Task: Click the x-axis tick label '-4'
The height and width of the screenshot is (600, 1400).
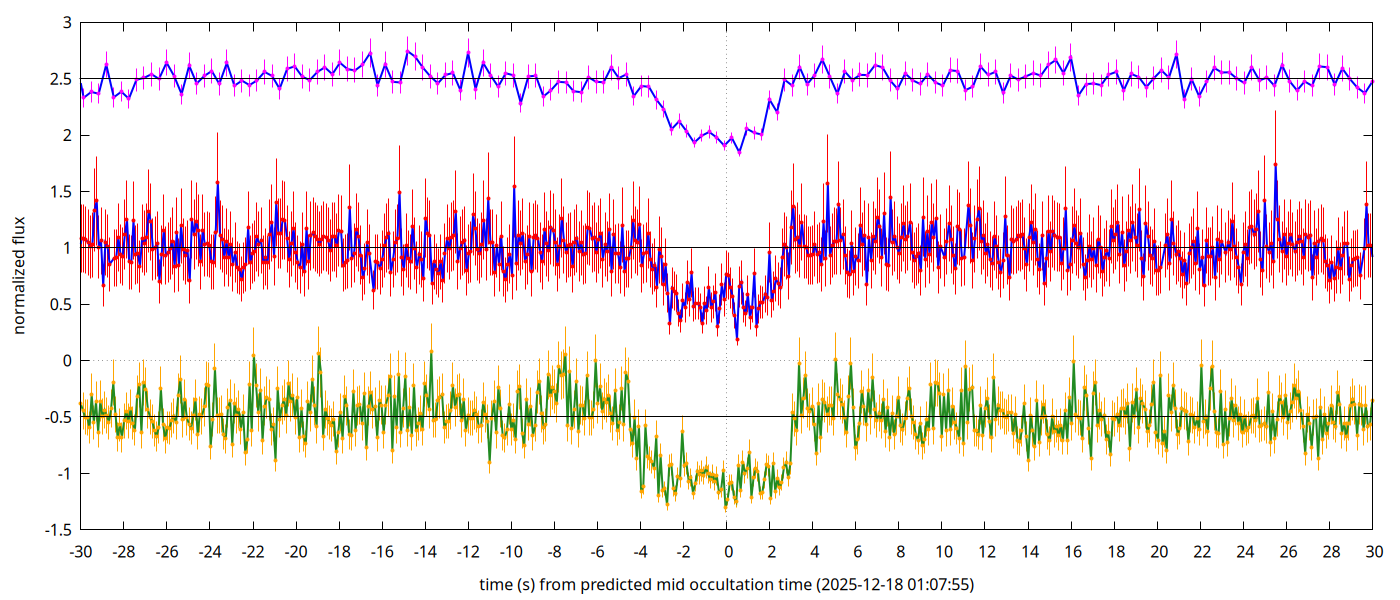Action: pyautogui.click(x=641, y=552)
